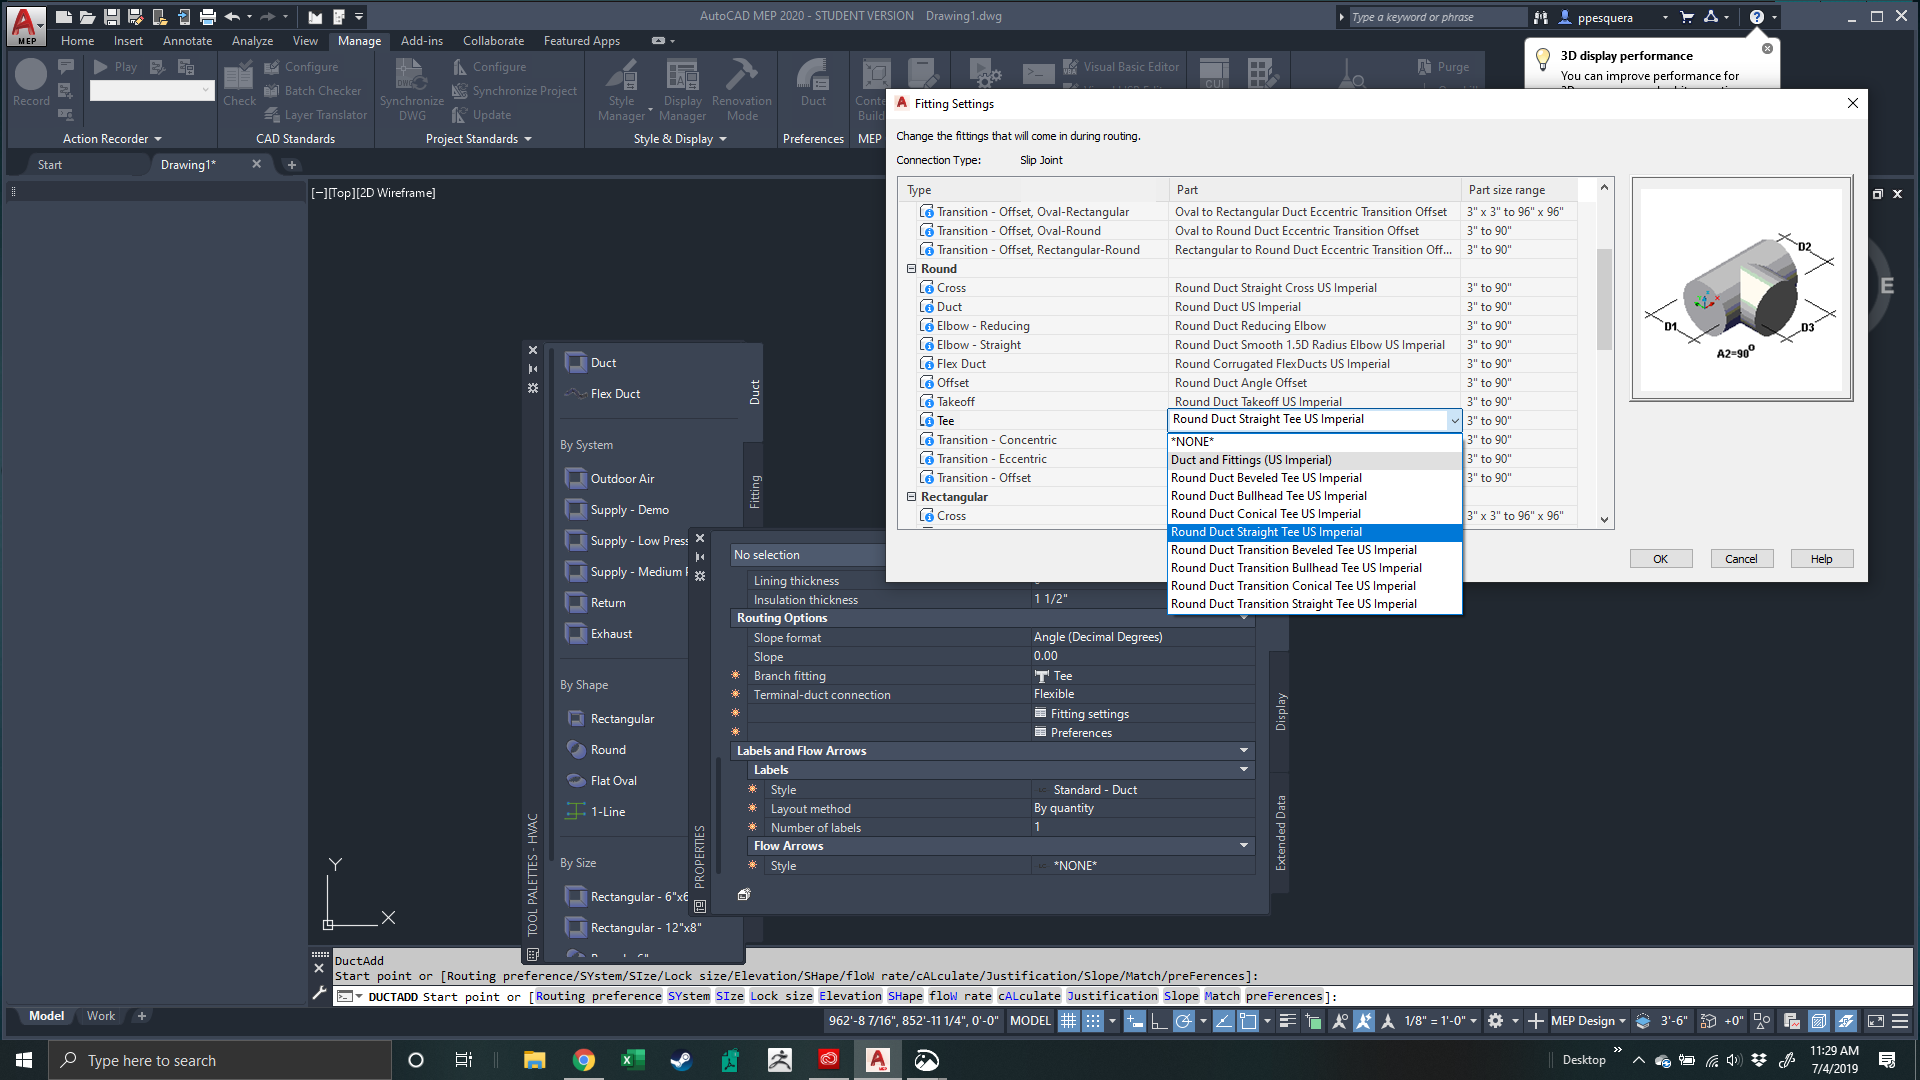Open the Synchronize DWG tool
1920x1080 pixels.
[x=411, y=90]
